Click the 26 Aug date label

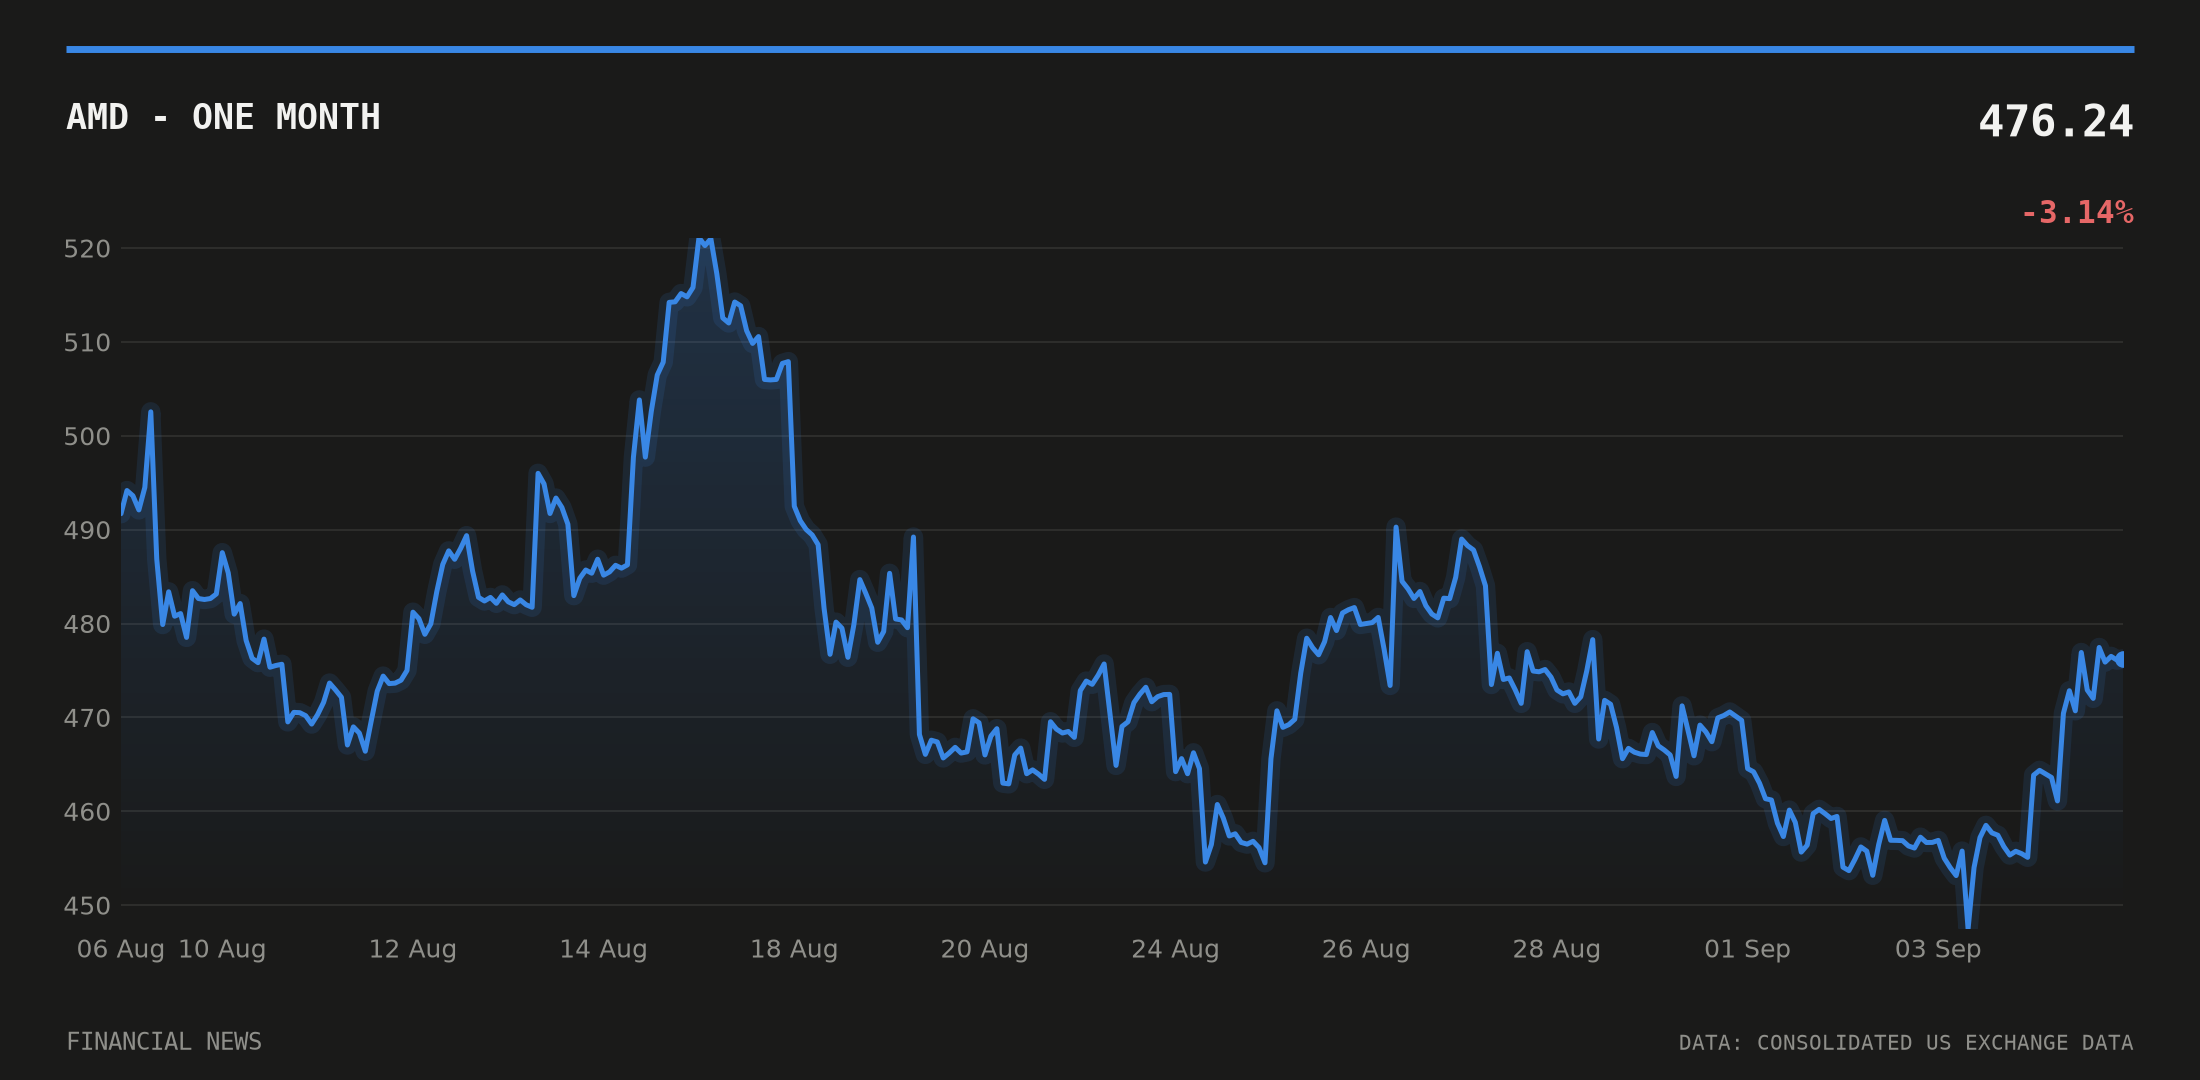(1366, 949)
